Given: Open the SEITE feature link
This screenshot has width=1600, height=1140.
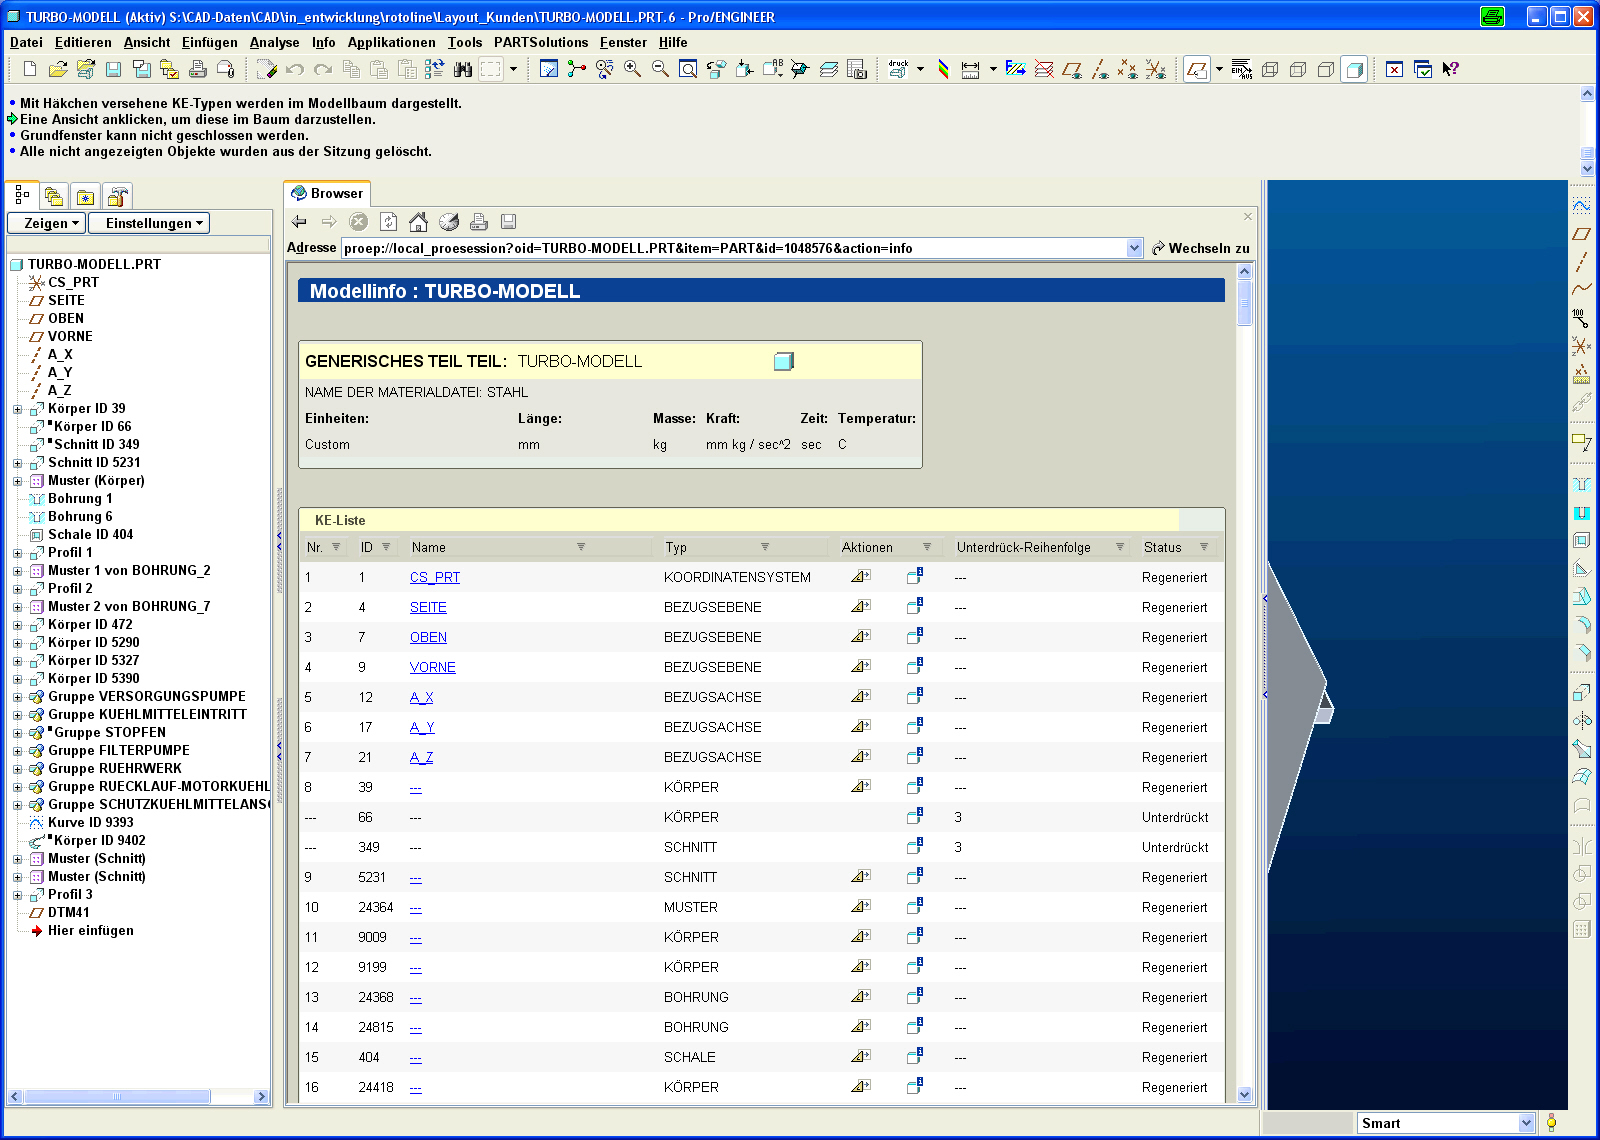Looking at the screenshot, I should pyautogui.click(x=428, y=607).
